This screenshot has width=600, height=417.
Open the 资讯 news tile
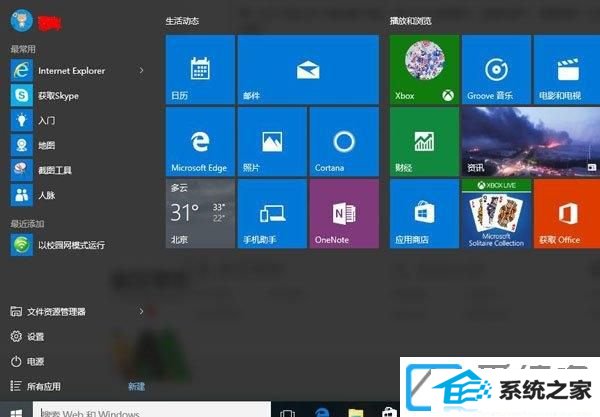(531, 142)
